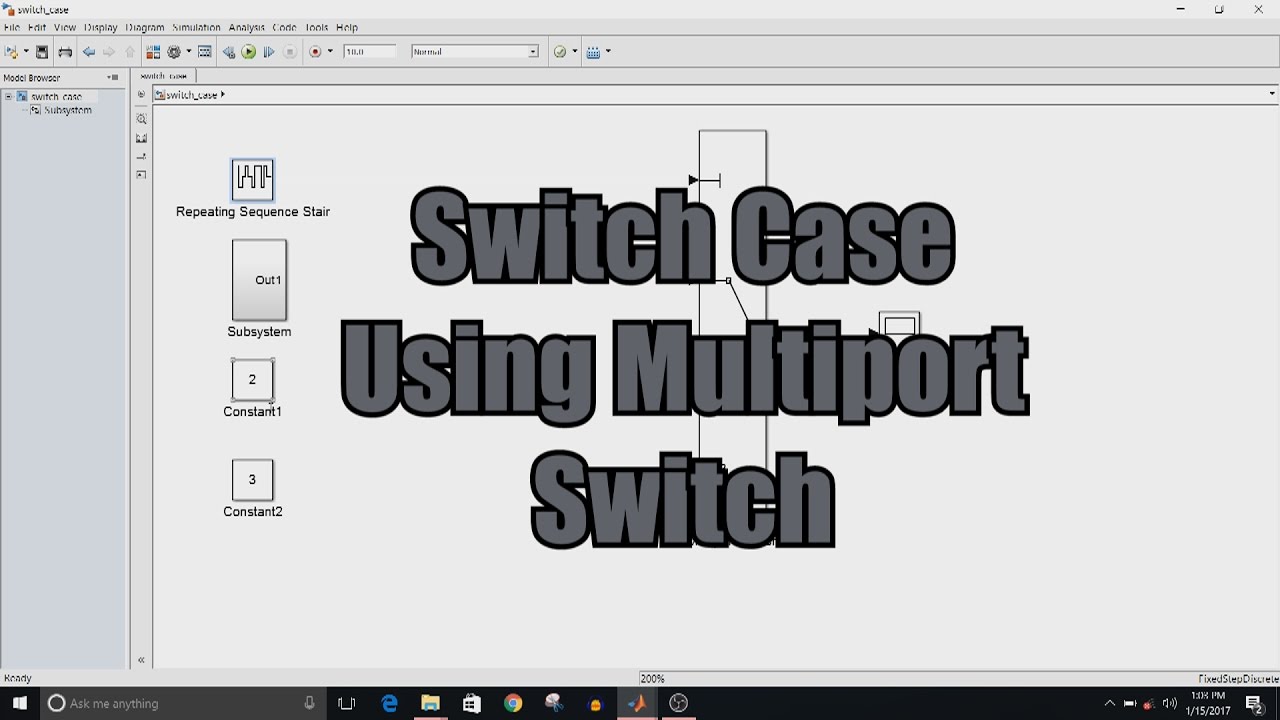The image size is (1280, 720).
Task: Open the Normal simulation mode dropdown
Action: point(475,52)
